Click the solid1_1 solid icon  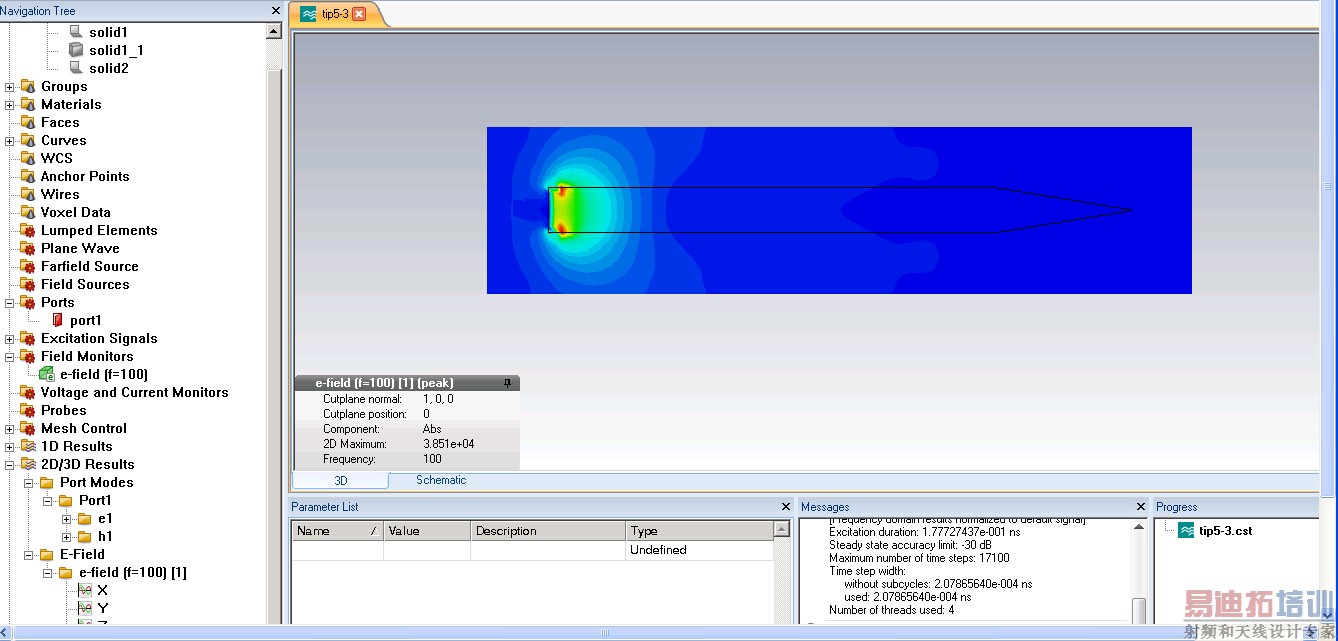pos(76,49)
